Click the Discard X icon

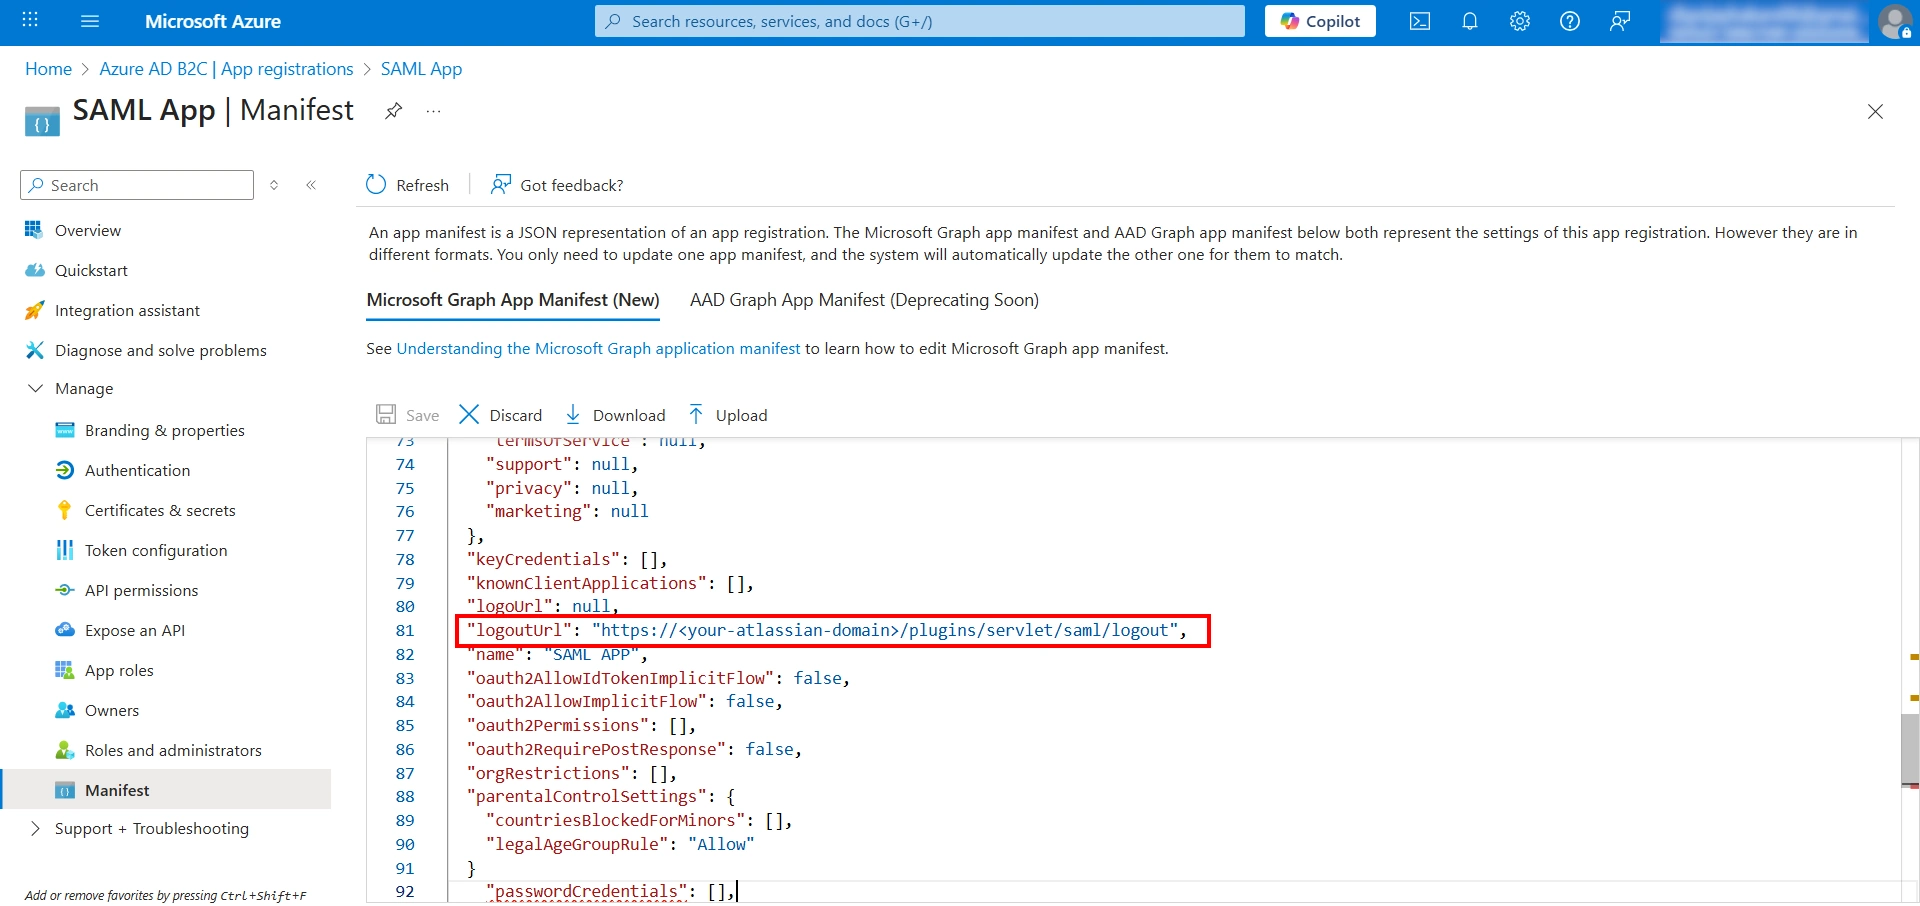tap(469, 415)
